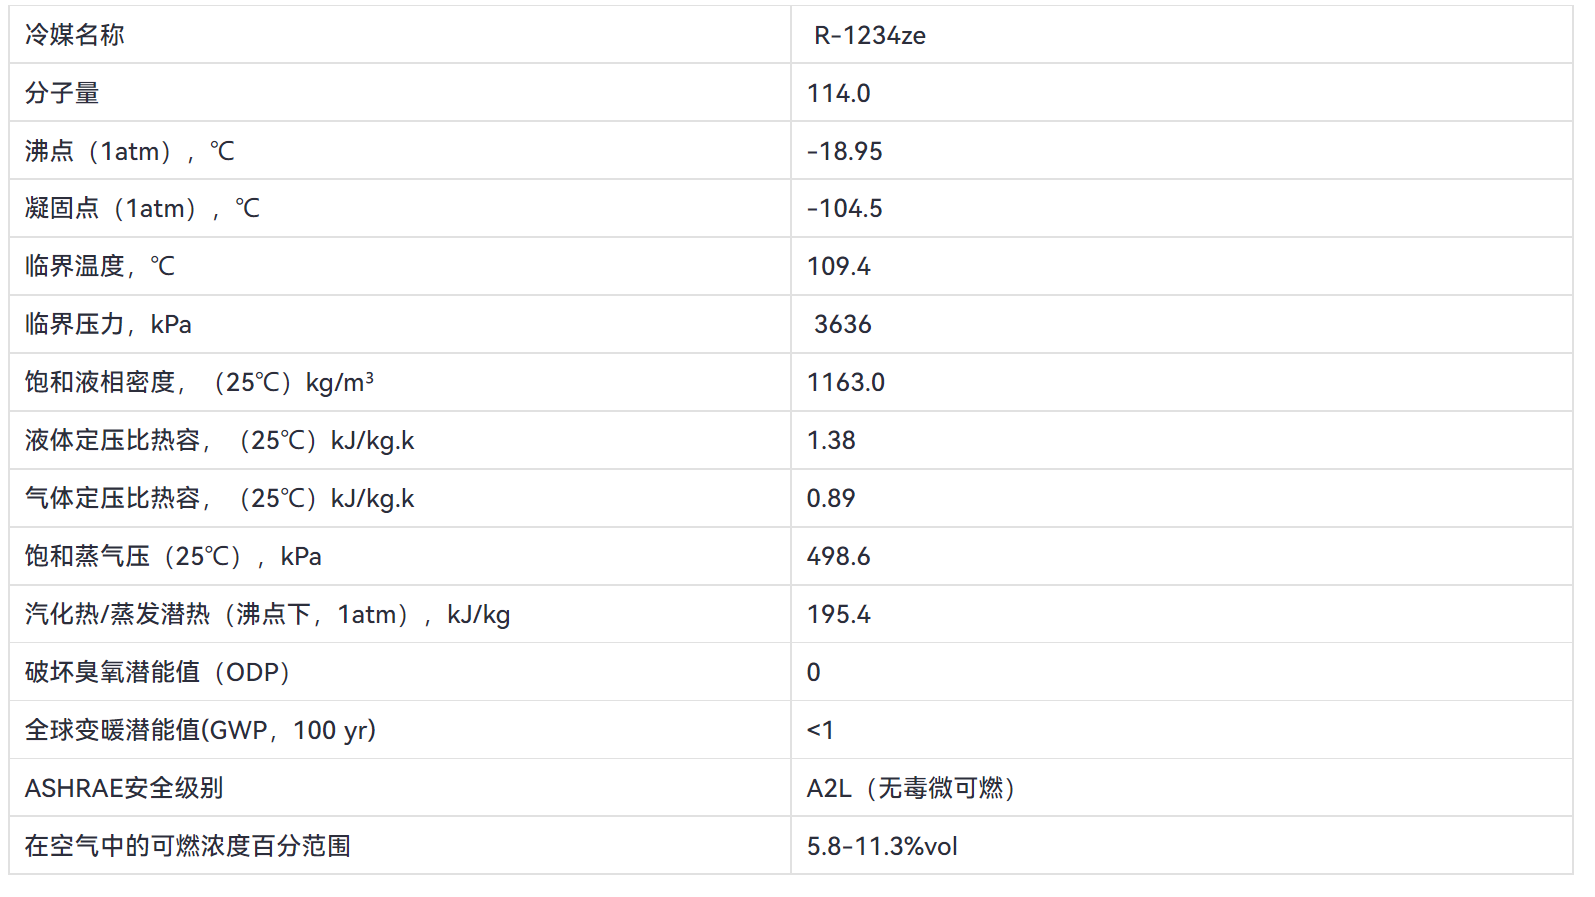Select the 液体定压比热容 label cell

pos(219,440)
